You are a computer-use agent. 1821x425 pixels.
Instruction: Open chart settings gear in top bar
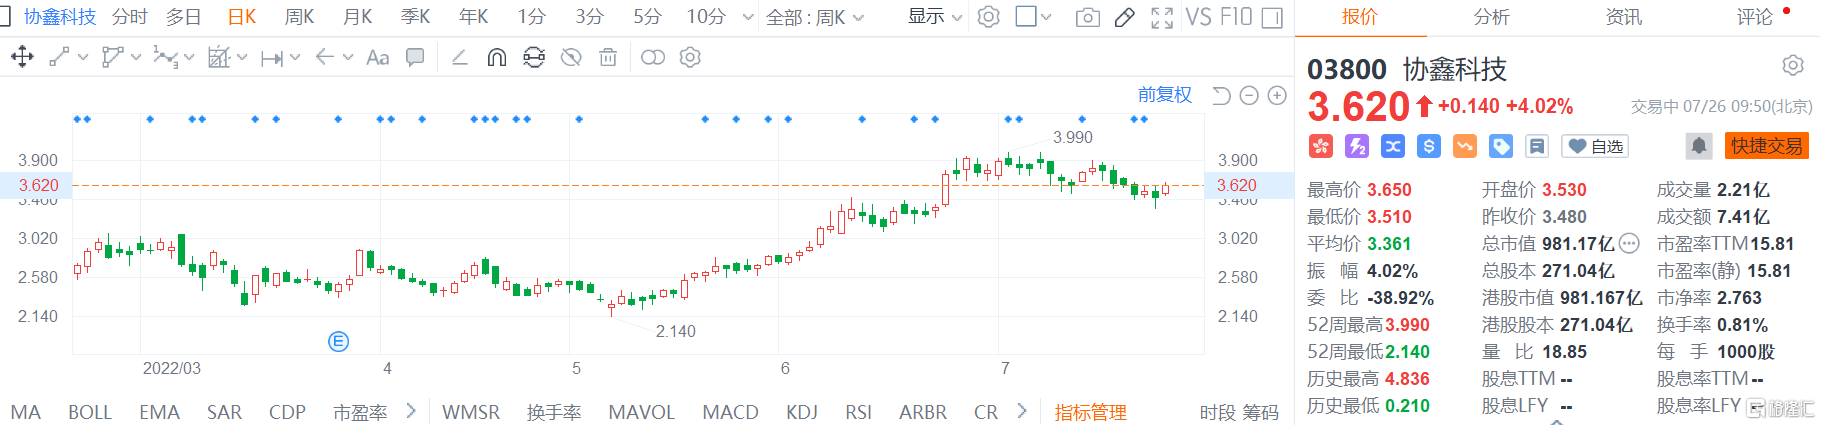coord(988,17)
